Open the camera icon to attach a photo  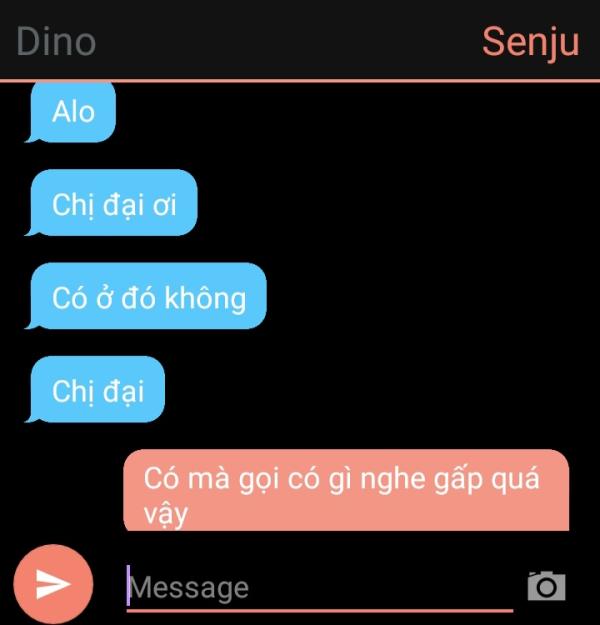point(546,586)
